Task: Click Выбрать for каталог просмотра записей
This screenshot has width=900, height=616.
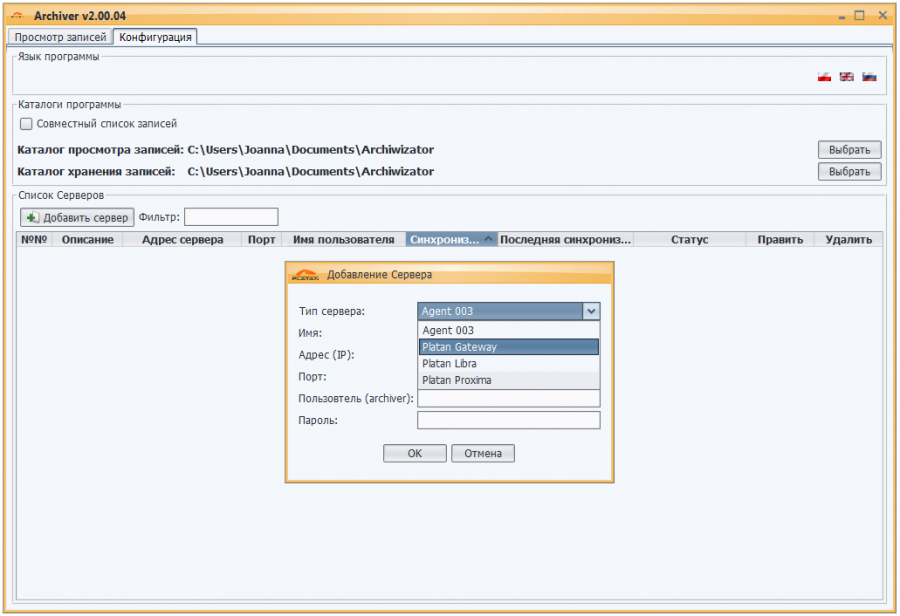Action: [849, 150]
